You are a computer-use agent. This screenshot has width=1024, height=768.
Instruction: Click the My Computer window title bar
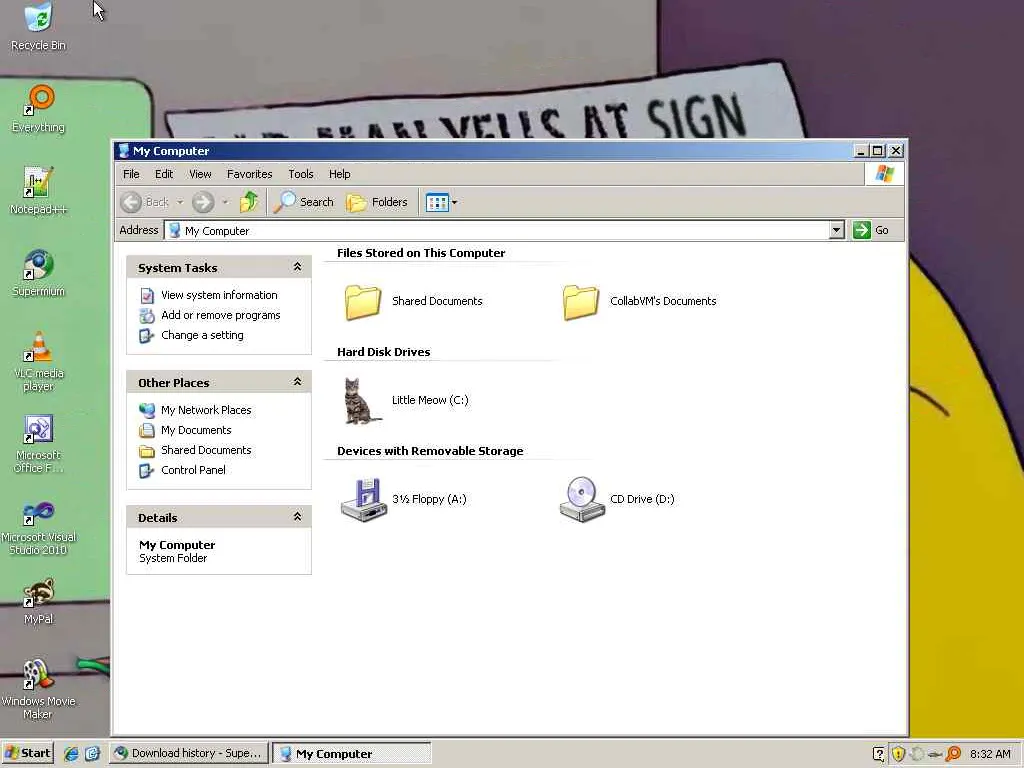(x=483, y=151)
